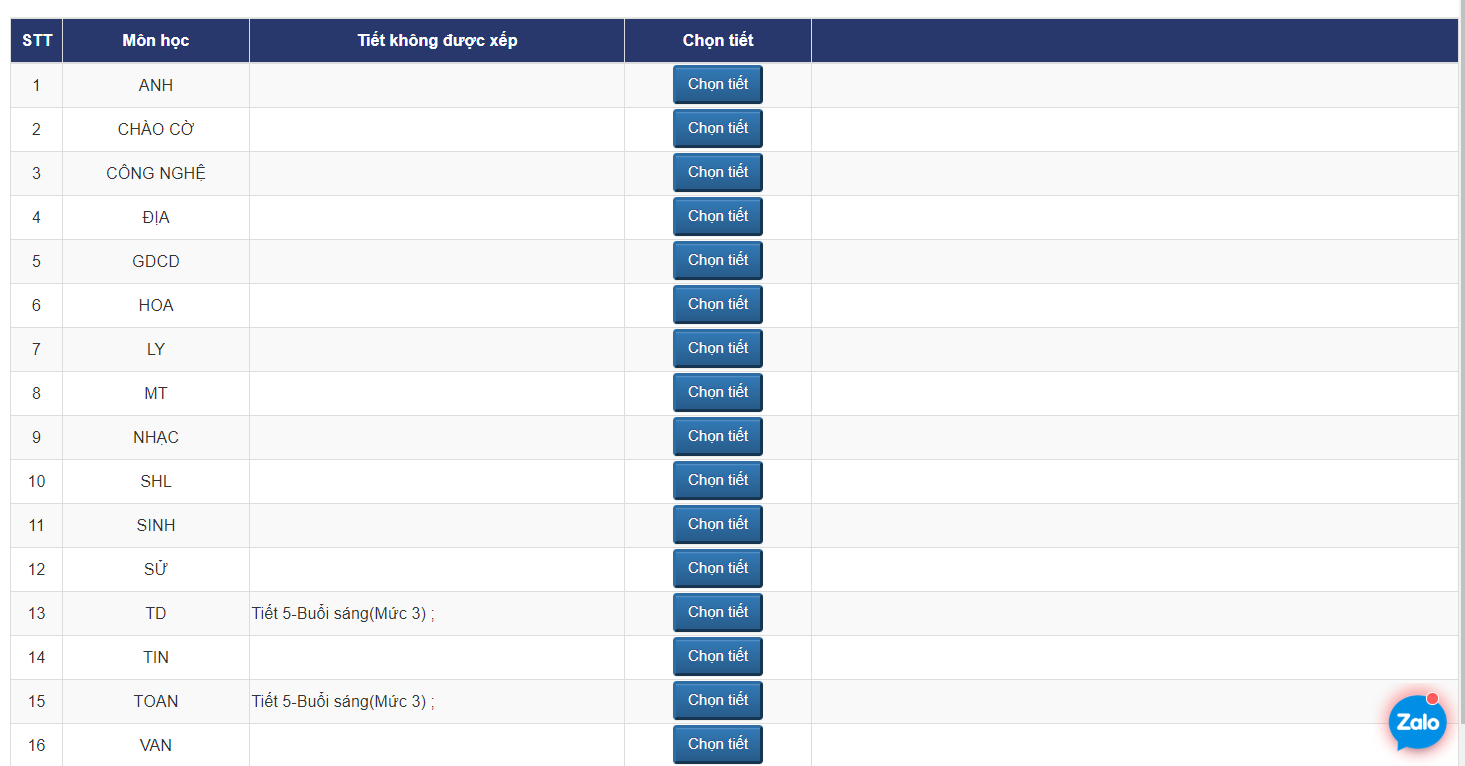The width and height of the screenshot is (1465, 766).
Task: Click the Môn học column header
Action: [155, 41]
